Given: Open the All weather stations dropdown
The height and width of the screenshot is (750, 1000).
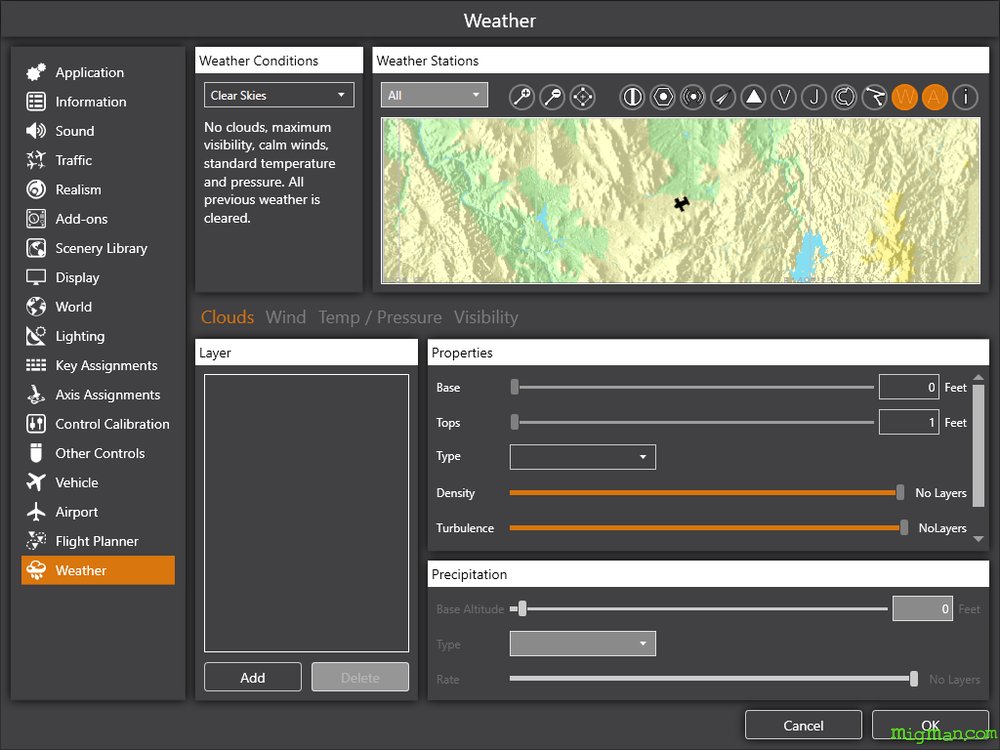Looking at the screenshot, I should [x=434, y=95].
